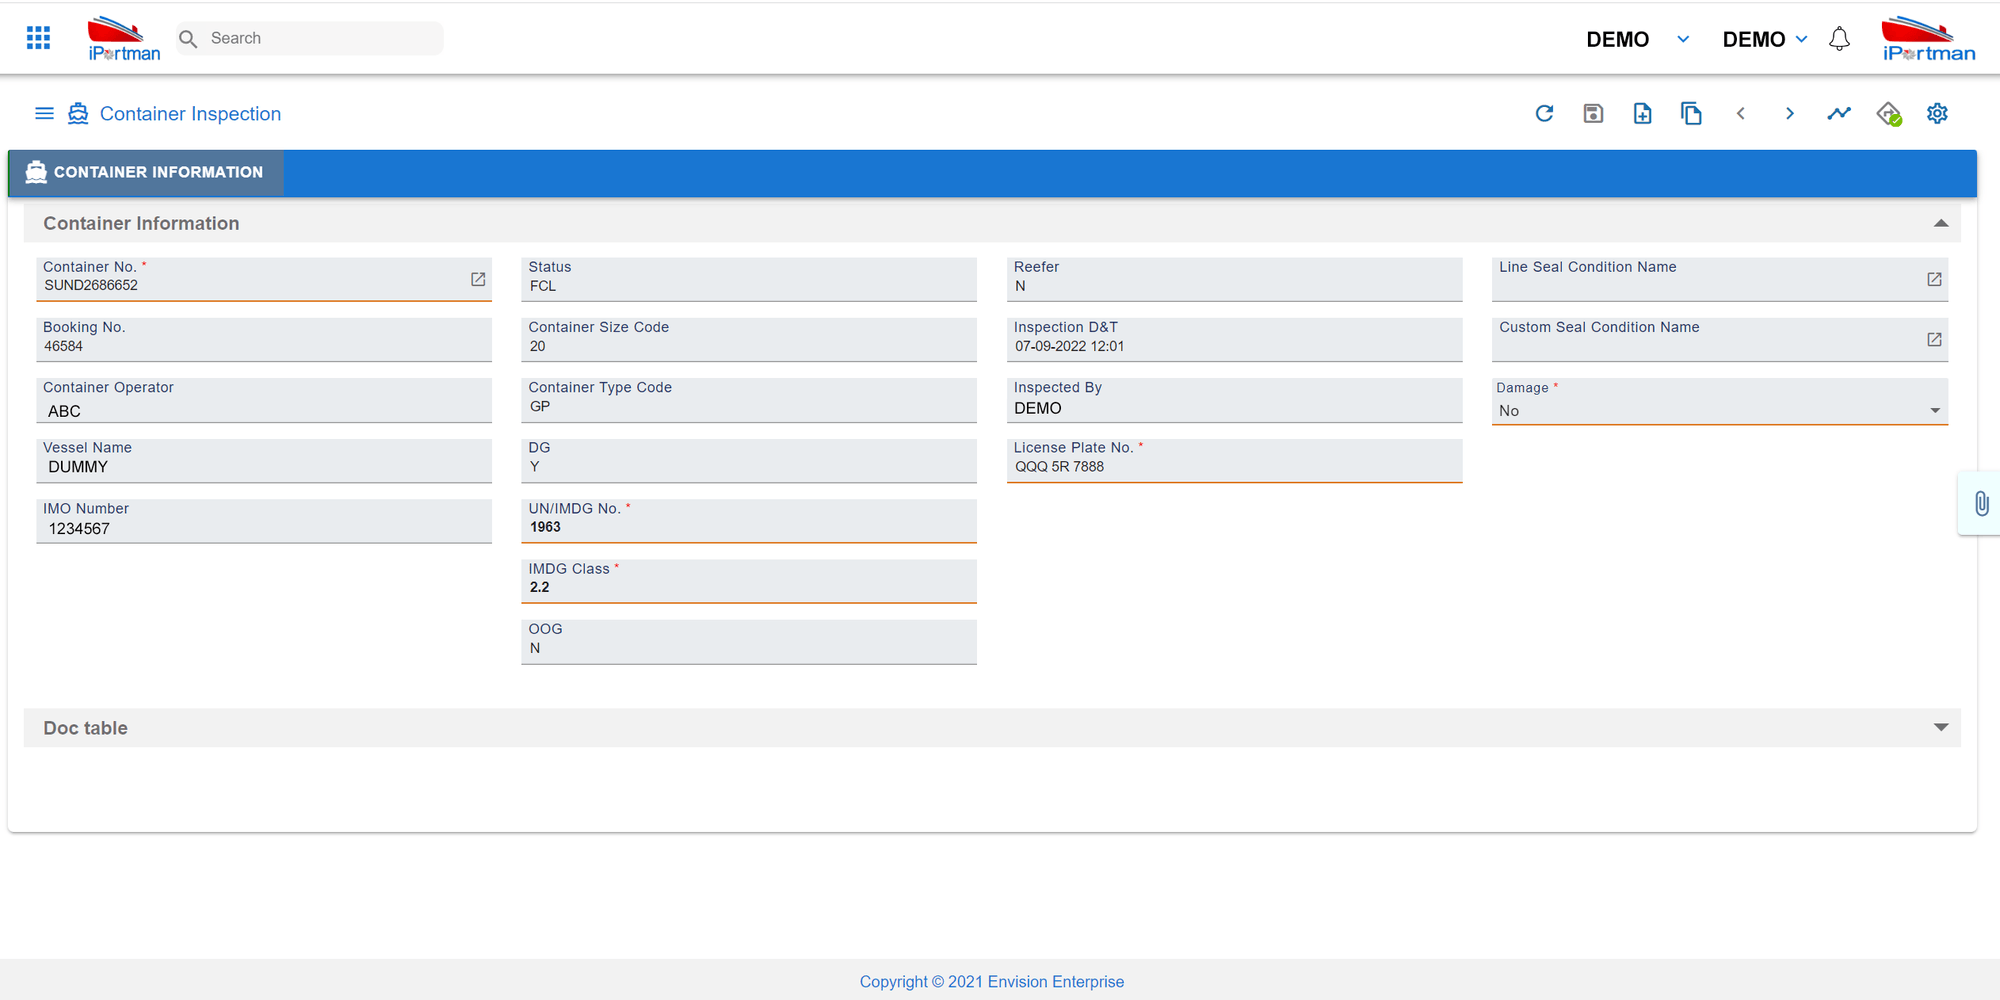Collapse the Container Information section
The image size is (2000, 1000).
[x=1941, y=222]
